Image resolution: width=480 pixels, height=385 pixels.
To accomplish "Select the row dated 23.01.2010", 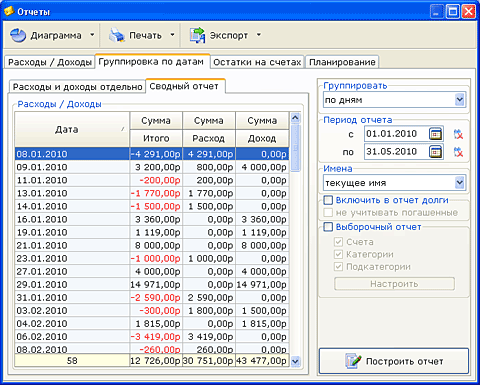I will point(152,258).
